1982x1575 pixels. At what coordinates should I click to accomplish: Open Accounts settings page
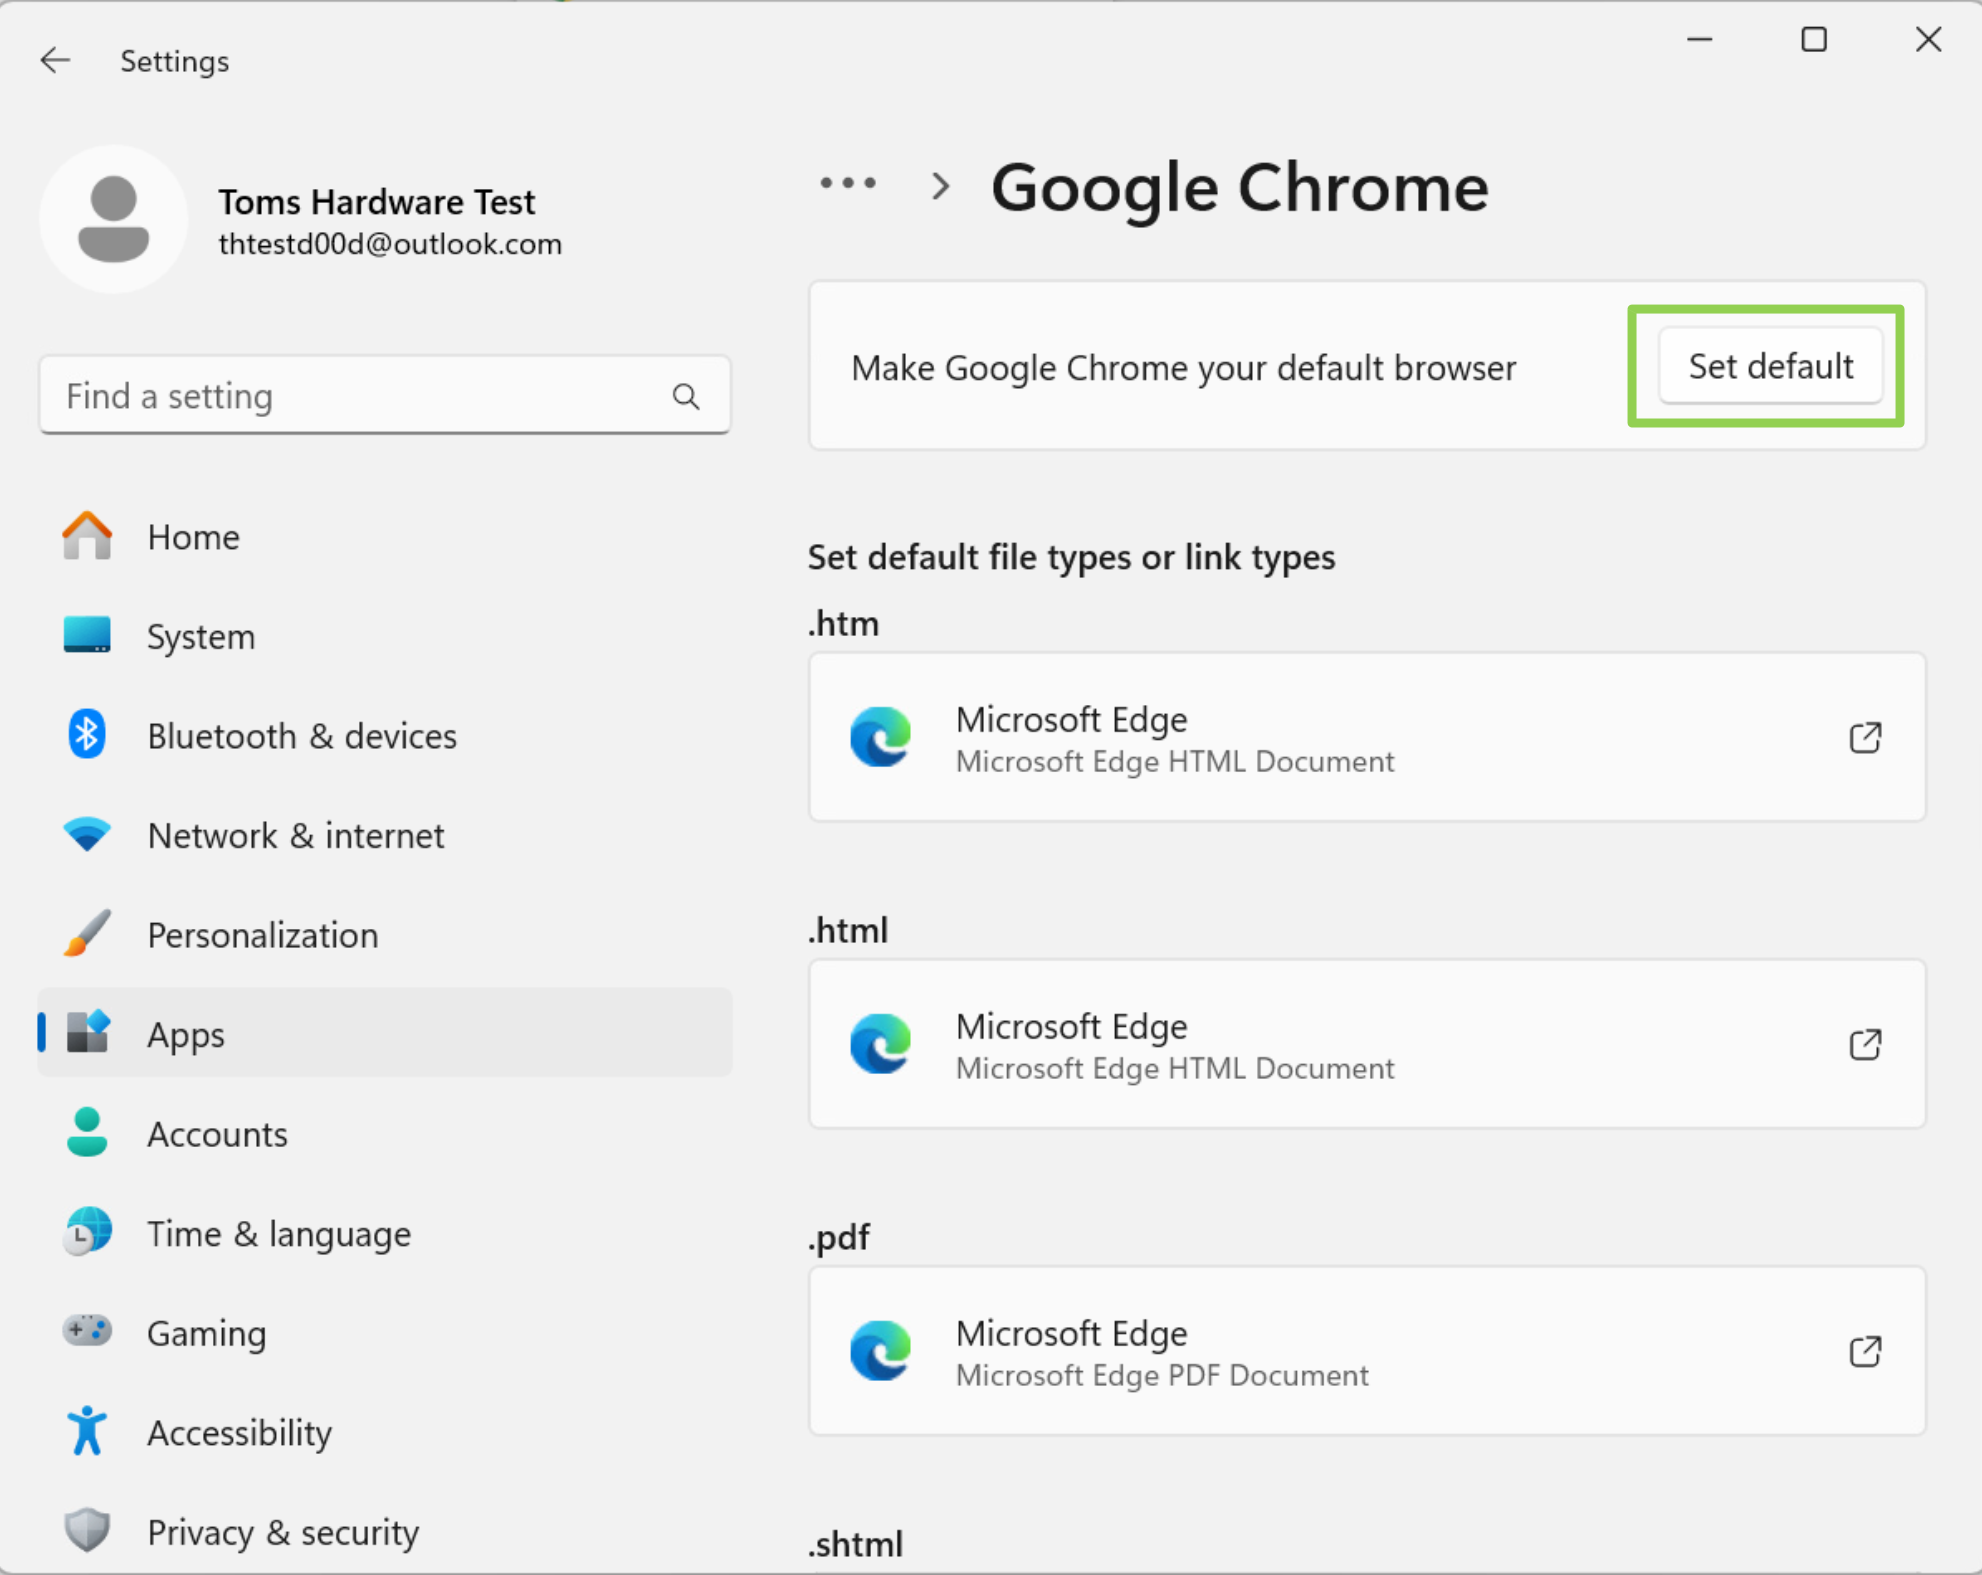tap(385, 1133)
